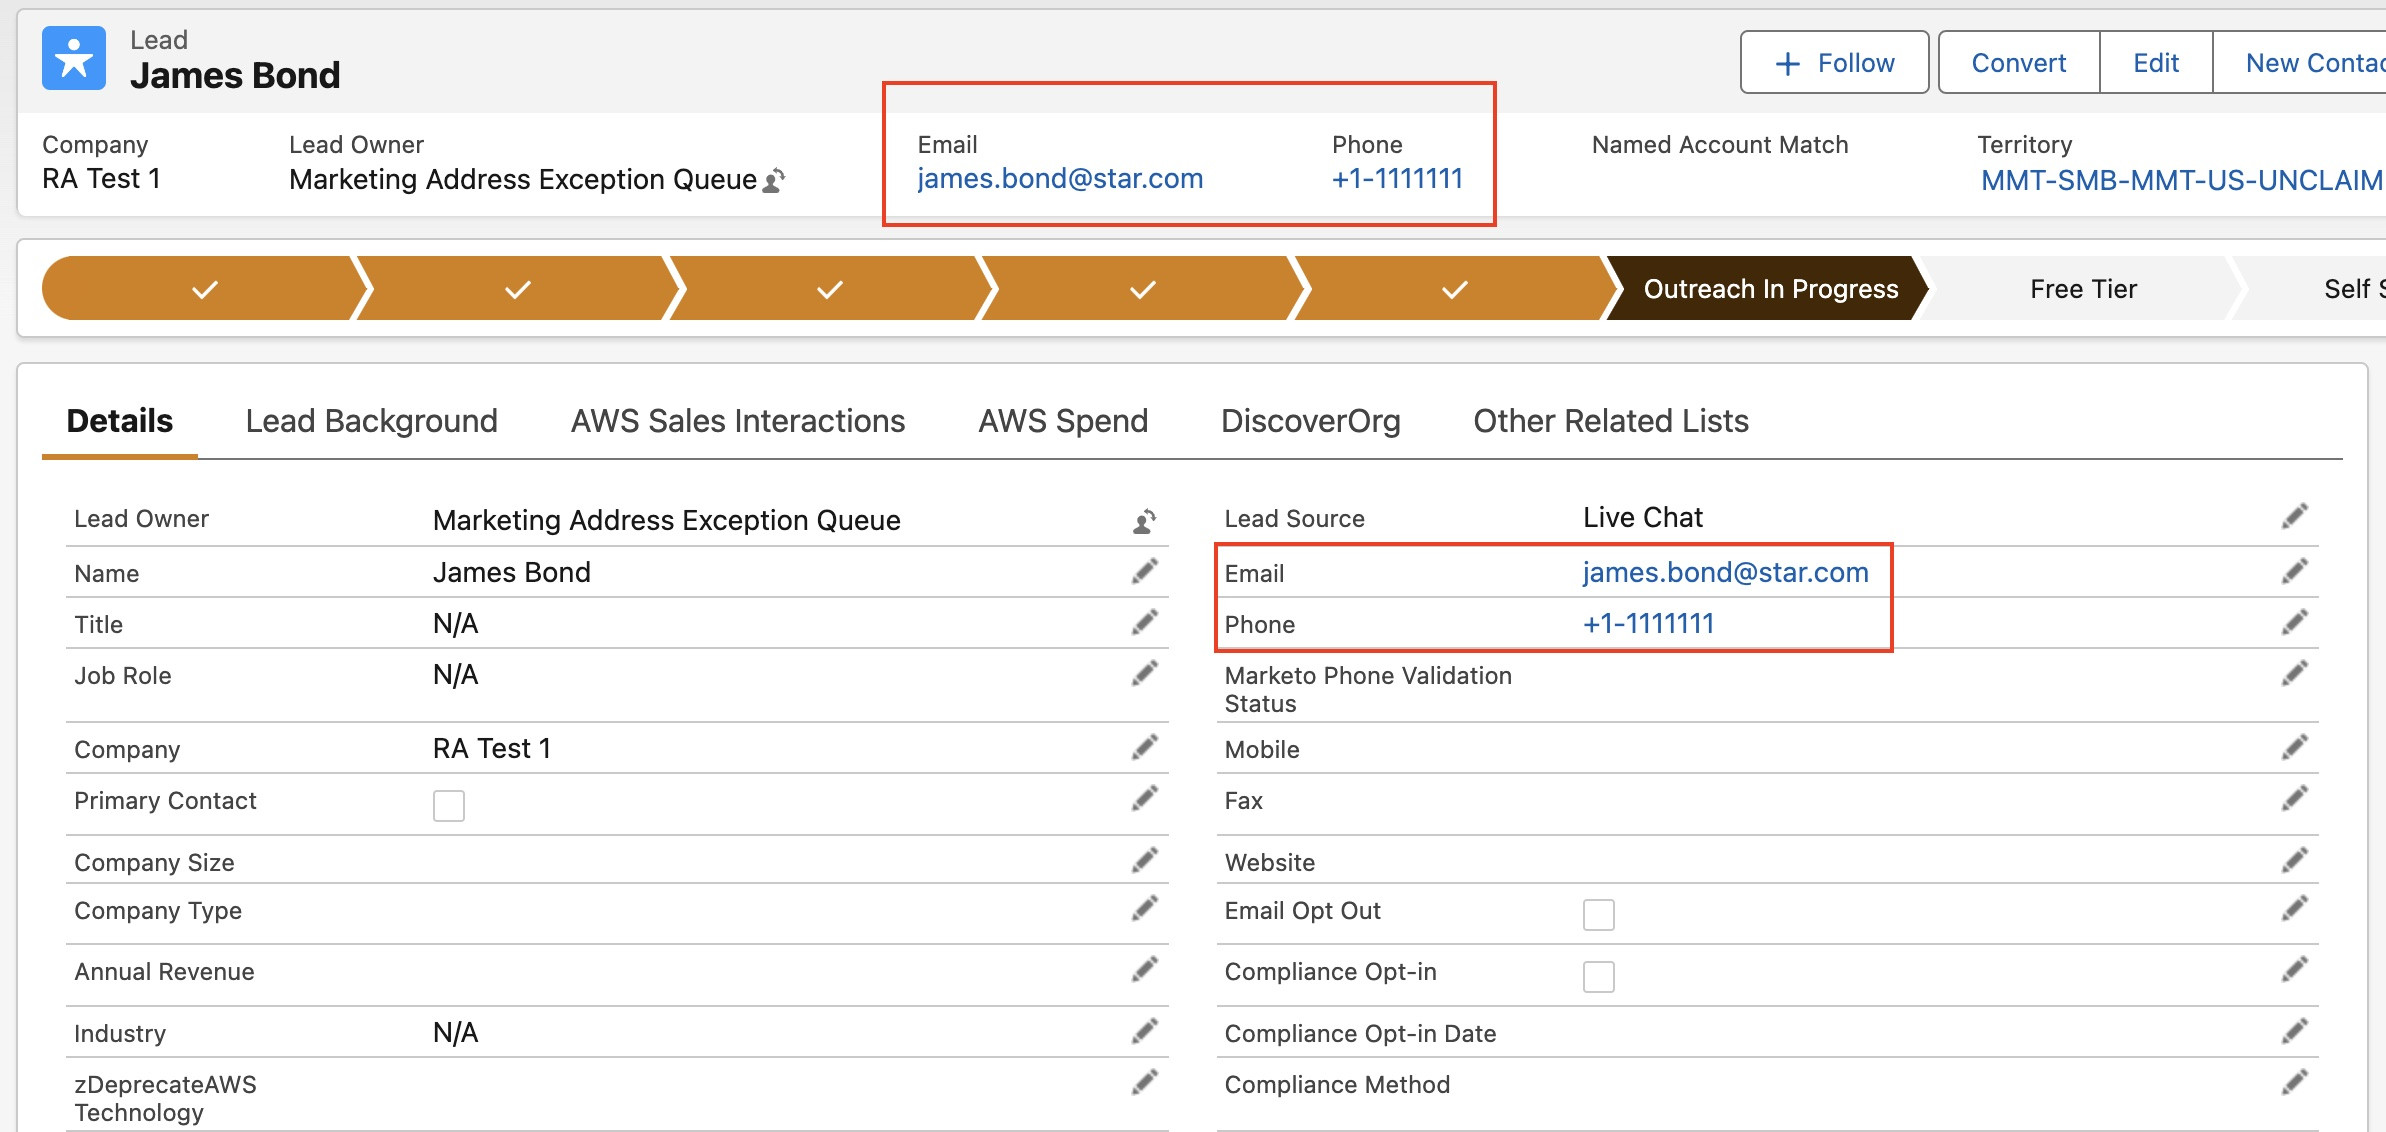Edit zDeprecateAWS Technology pencil icon
The height and width of the screenshot is (1132, 2386).
tap(1145, 1082)
